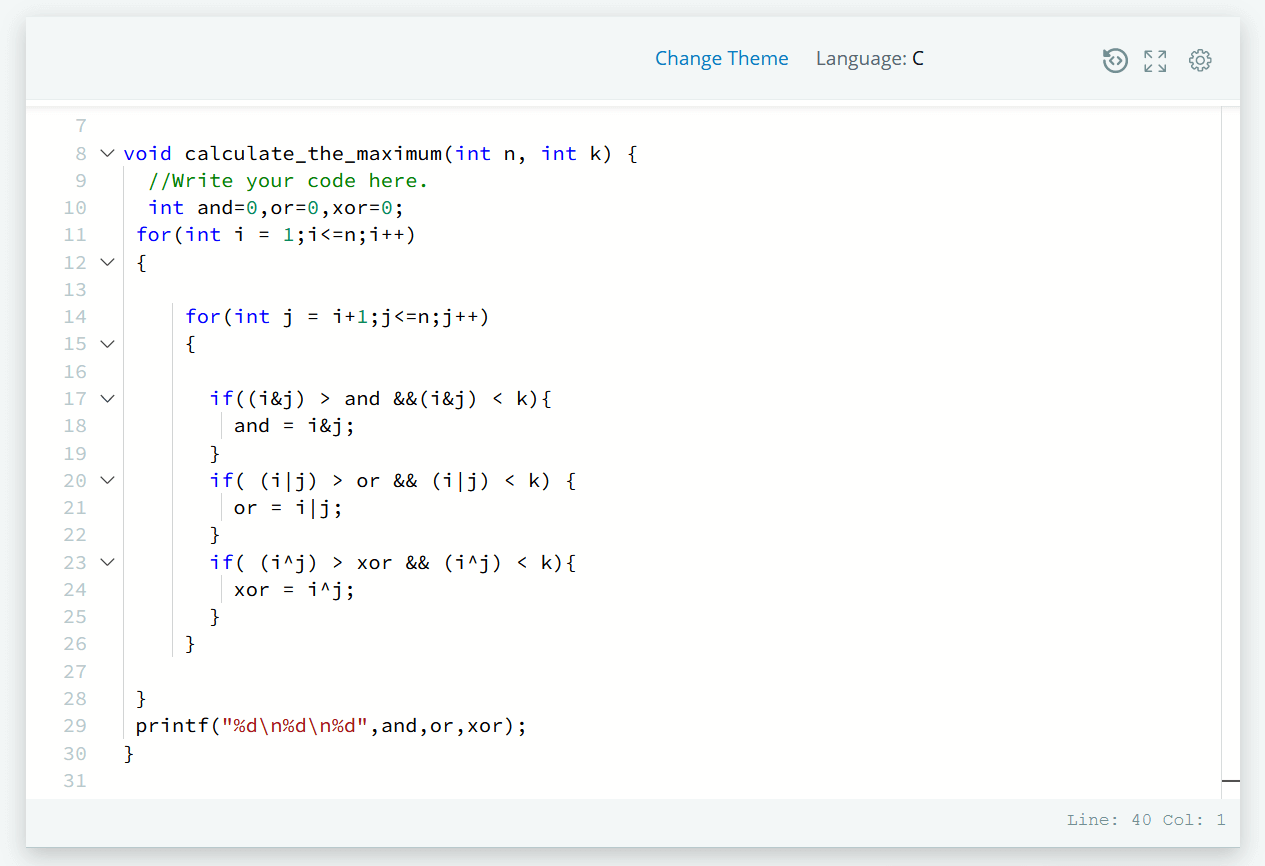Screen dimensions: 1265x866
Task: Collapse the outer for loop block at line 12
Action: point(107,262)
